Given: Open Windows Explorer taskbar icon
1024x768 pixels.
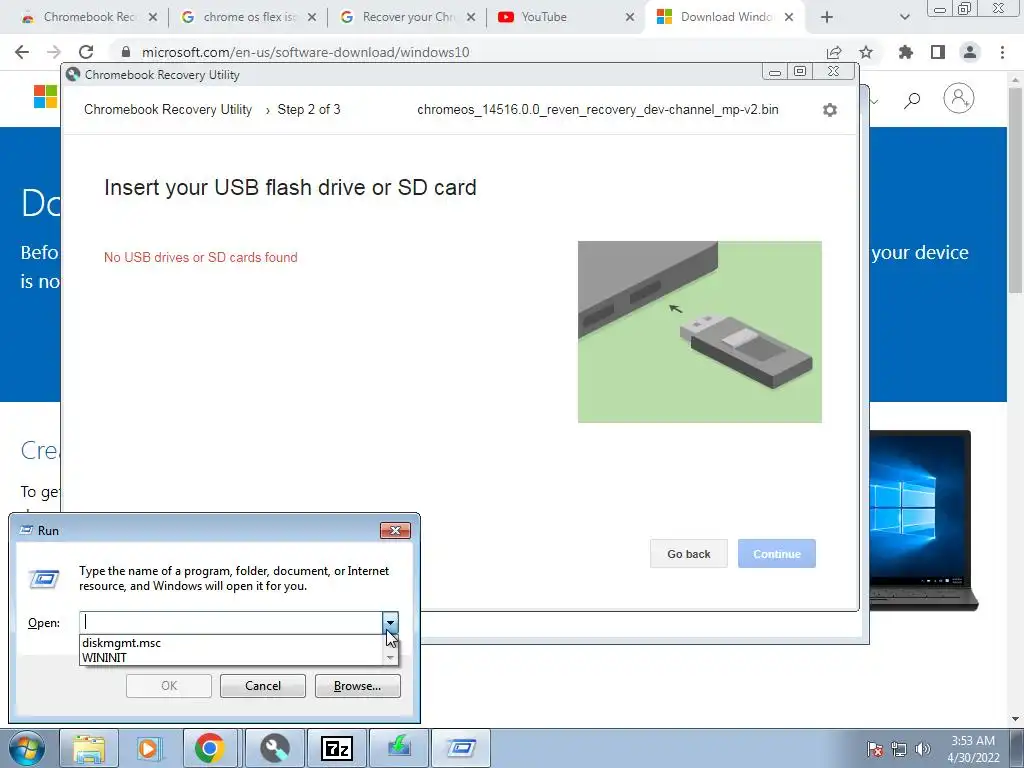Looking at the screenshot, I should 89,748.
